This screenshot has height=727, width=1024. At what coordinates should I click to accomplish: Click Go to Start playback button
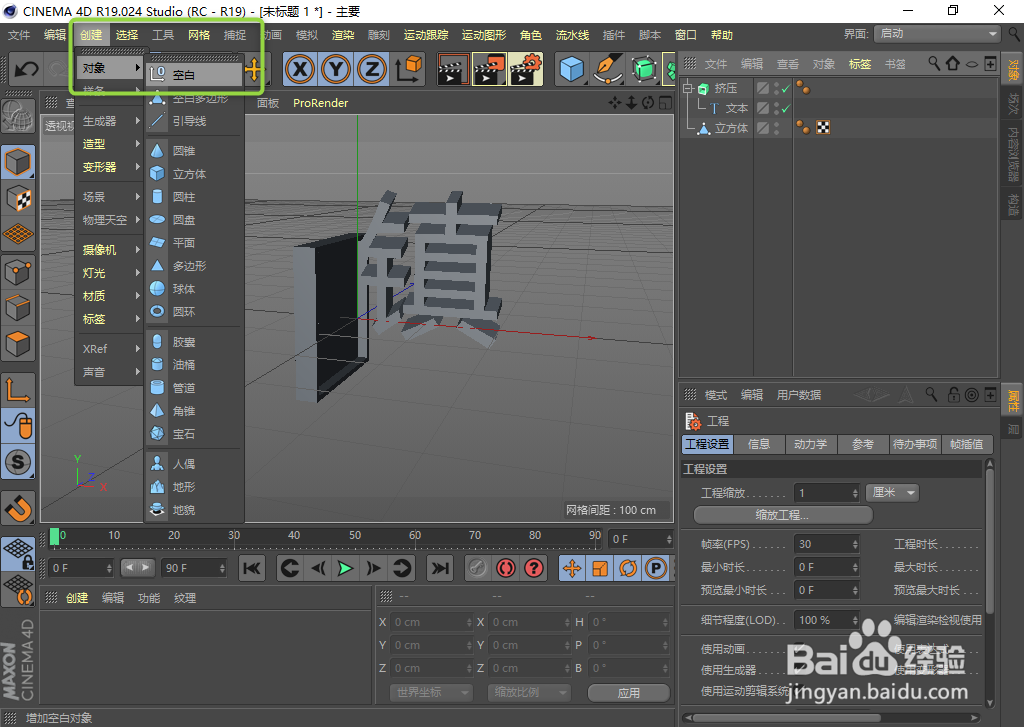pyautogui.click(x=251, y=568)
